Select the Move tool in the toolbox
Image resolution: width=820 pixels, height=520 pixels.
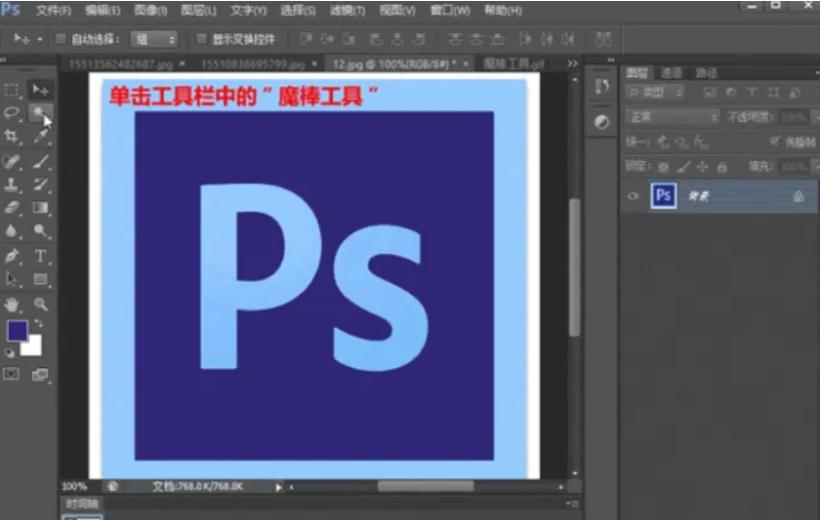[x=41, y=90]
